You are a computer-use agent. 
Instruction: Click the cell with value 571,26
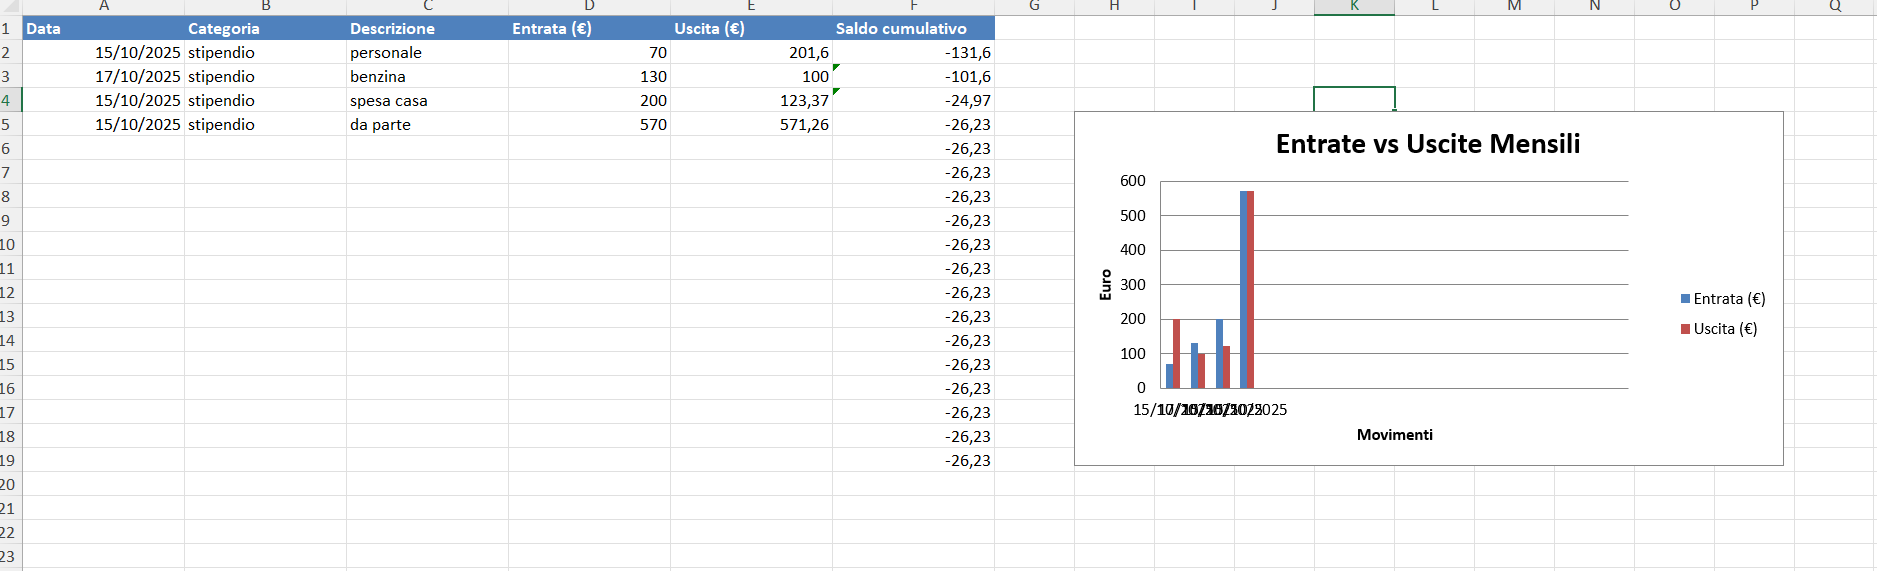751,124
